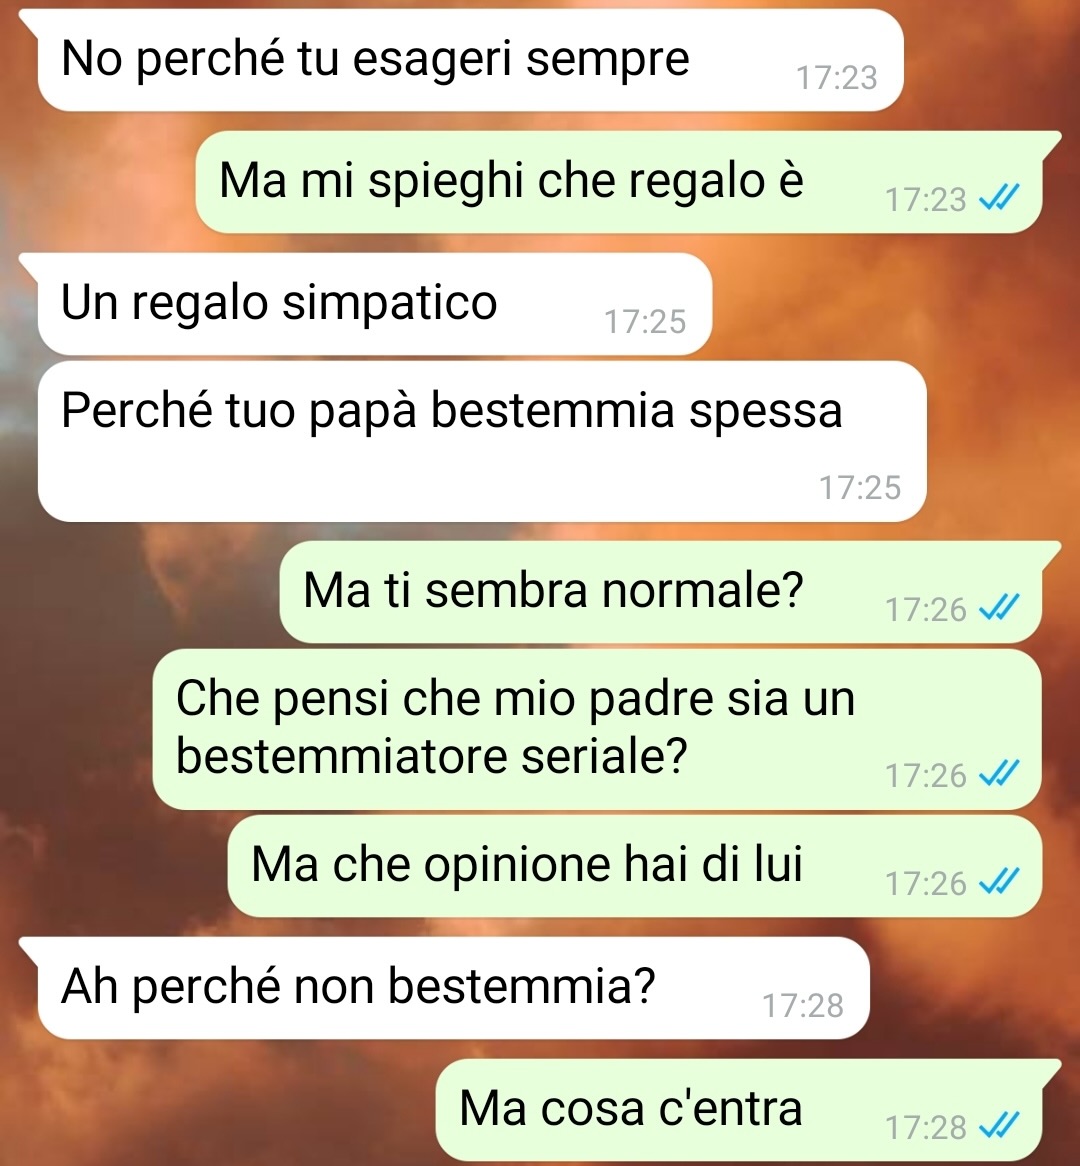1080x1166 pixels.
Task: Tap the 17:25 timestamp under 'Un regalo simpatico'
Action: coord(645,321)
